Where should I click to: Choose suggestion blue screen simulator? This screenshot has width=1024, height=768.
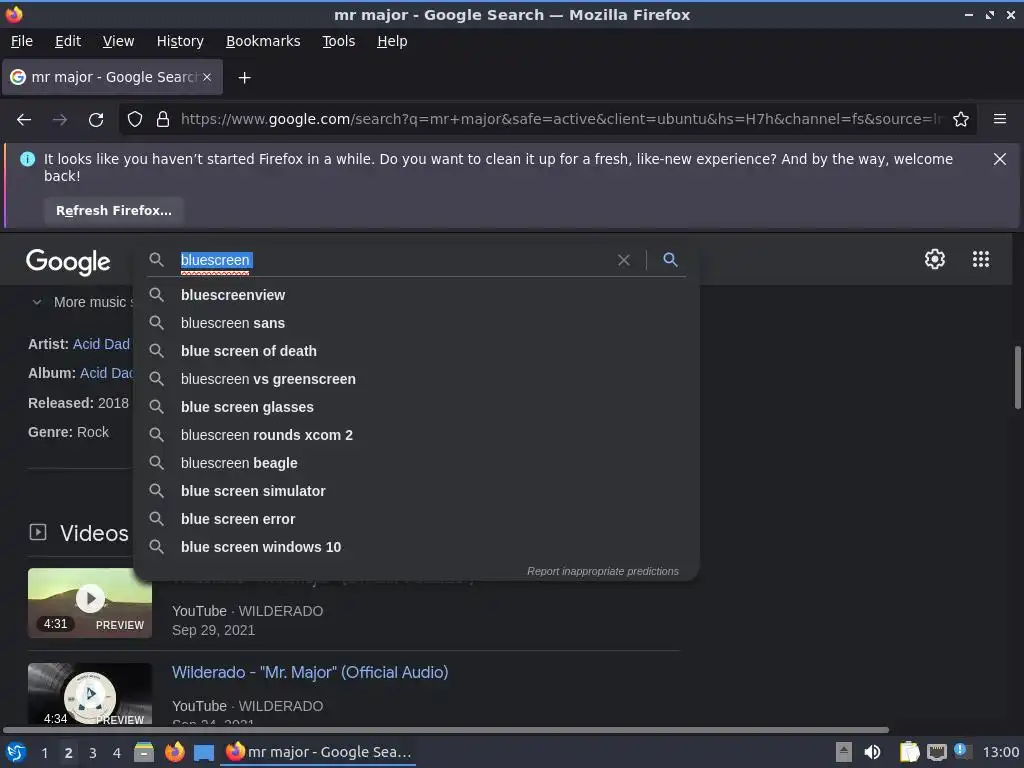pyautogui.click(x=416, y=492)
